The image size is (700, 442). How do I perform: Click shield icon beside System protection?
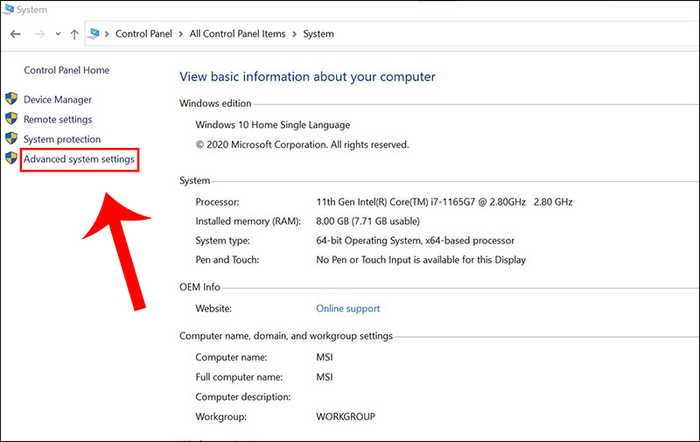pyautogui.click(x=12, y=138)
